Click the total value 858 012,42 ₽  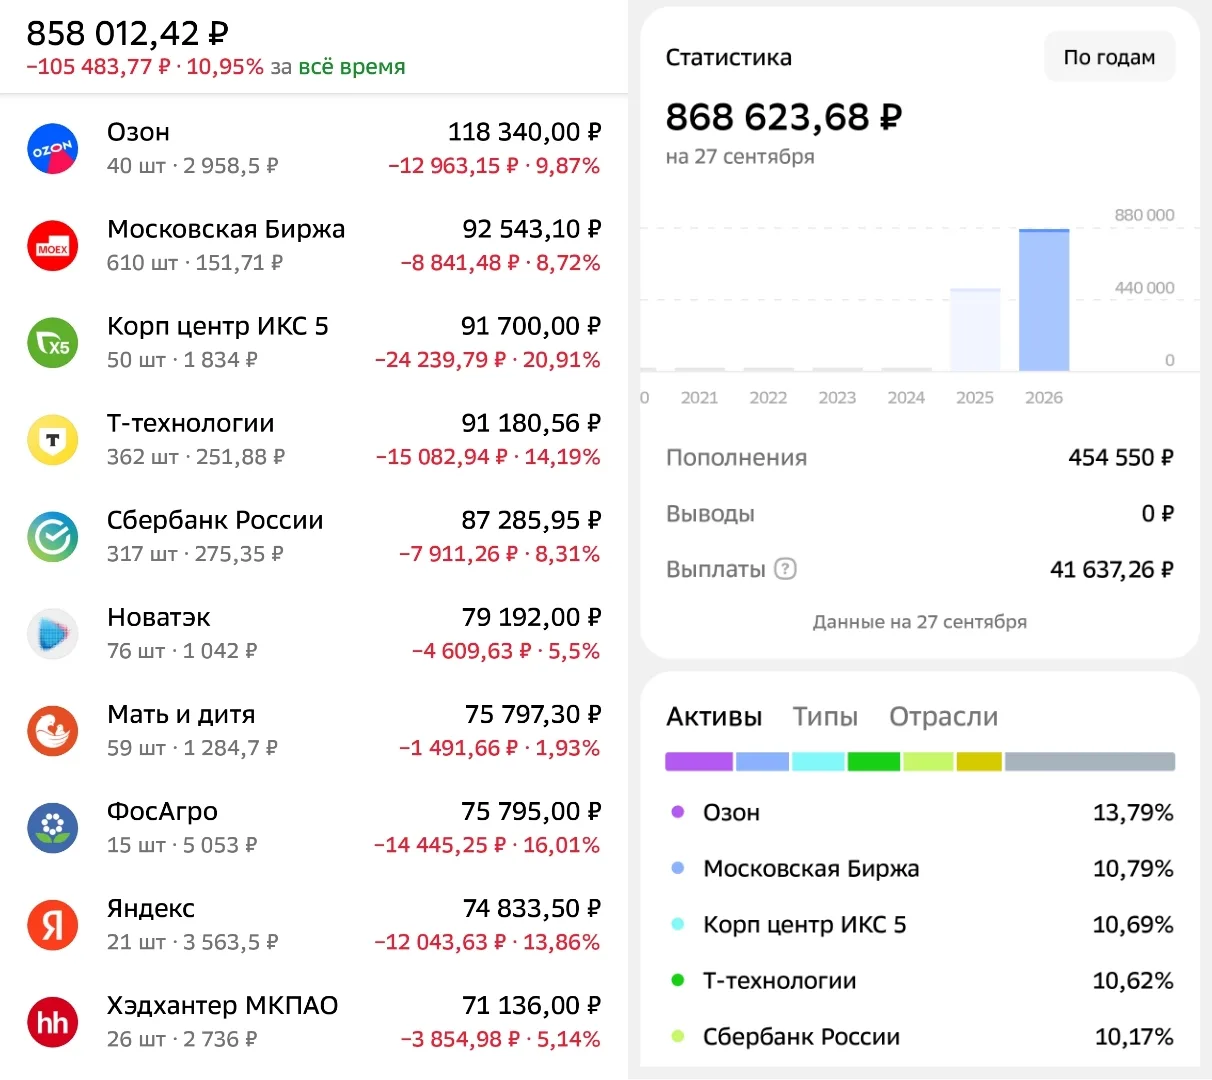[x=127, y=33]
